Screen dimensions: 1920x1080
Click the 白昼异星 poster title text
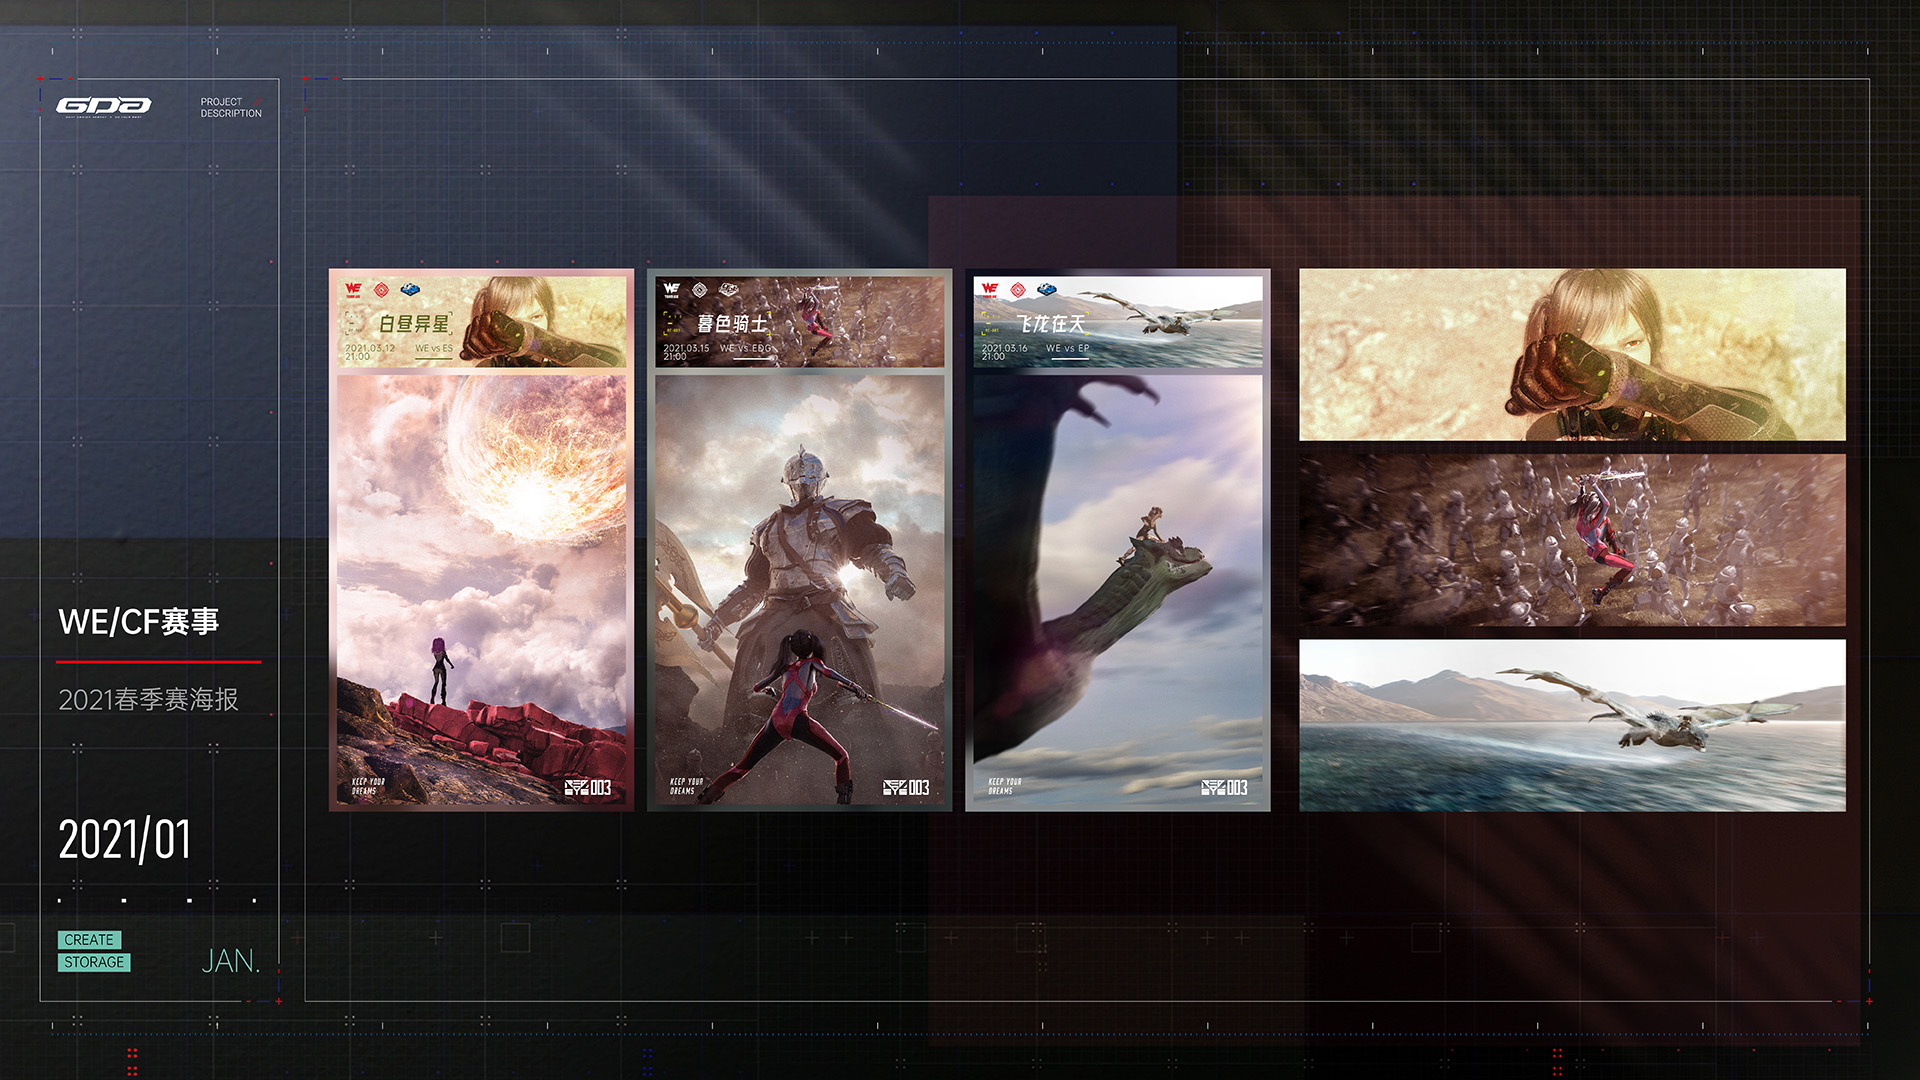click(x=414, y=324)
